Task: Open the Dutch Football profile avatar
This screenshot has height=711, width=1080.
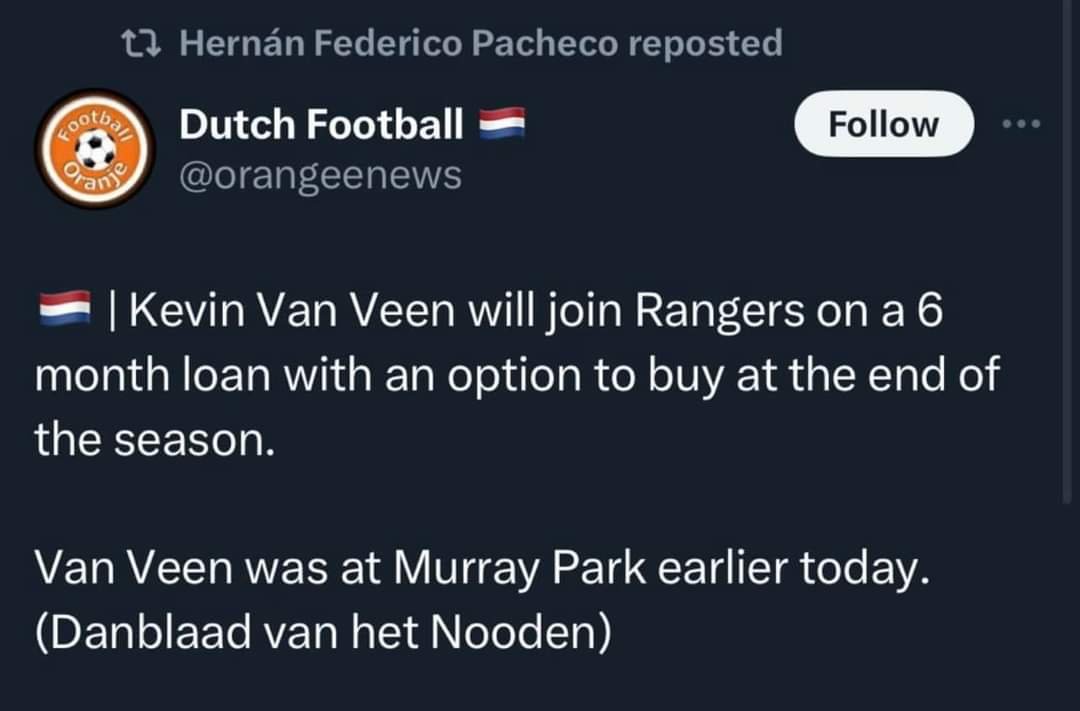Action: [x=95, y=149]
